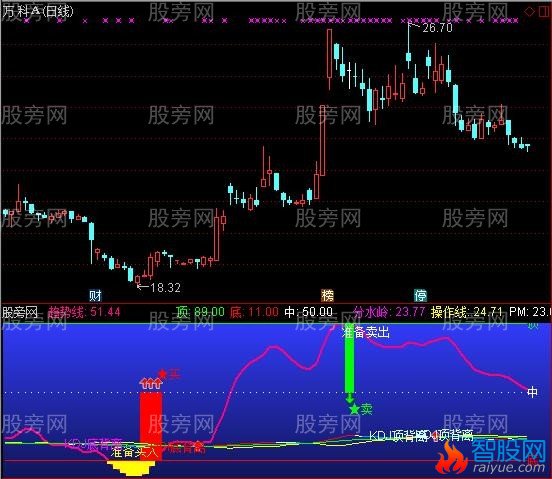Click the red ★买 buy star signal

pos(169,374)
